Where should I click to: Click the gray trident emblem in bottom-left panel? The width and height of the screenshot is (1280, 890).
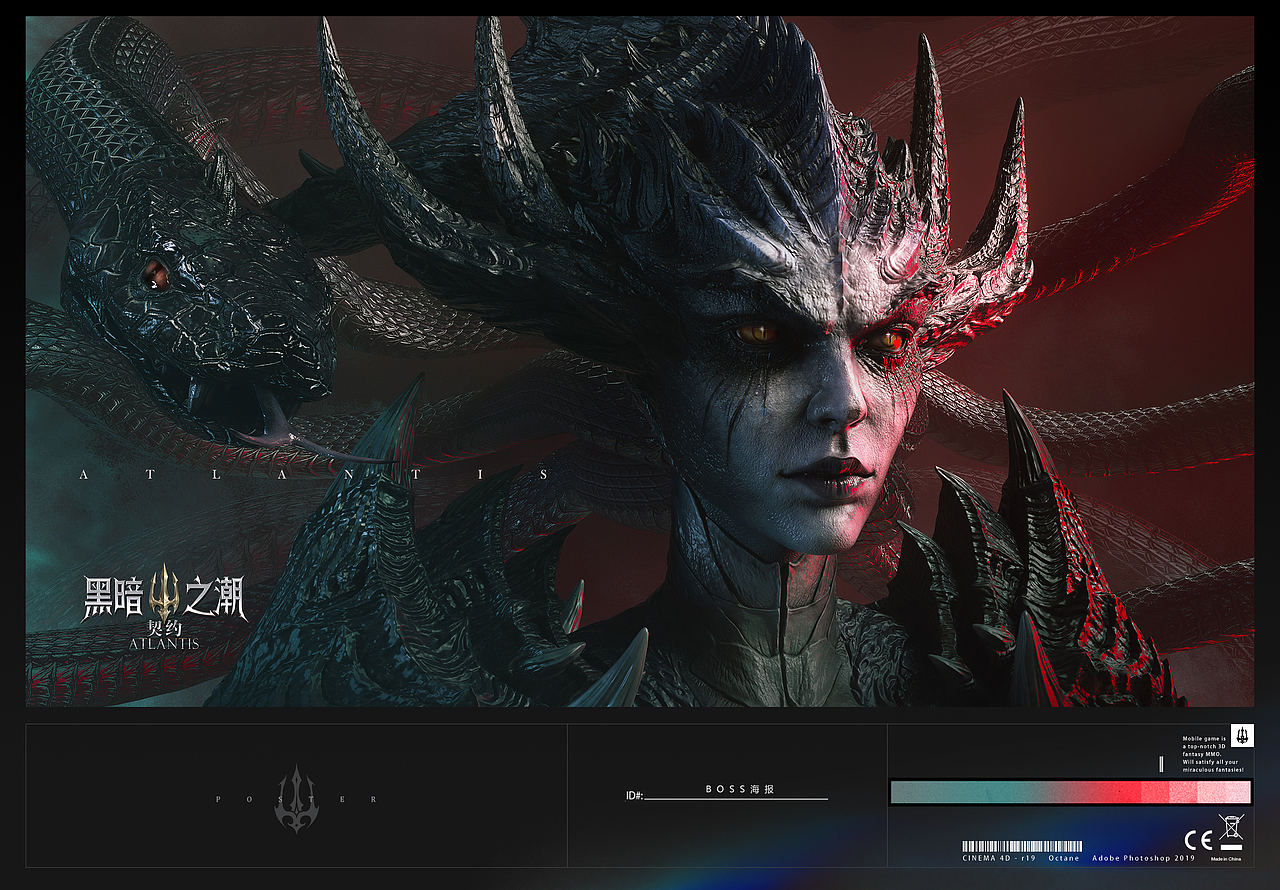[x=296, y=798]
